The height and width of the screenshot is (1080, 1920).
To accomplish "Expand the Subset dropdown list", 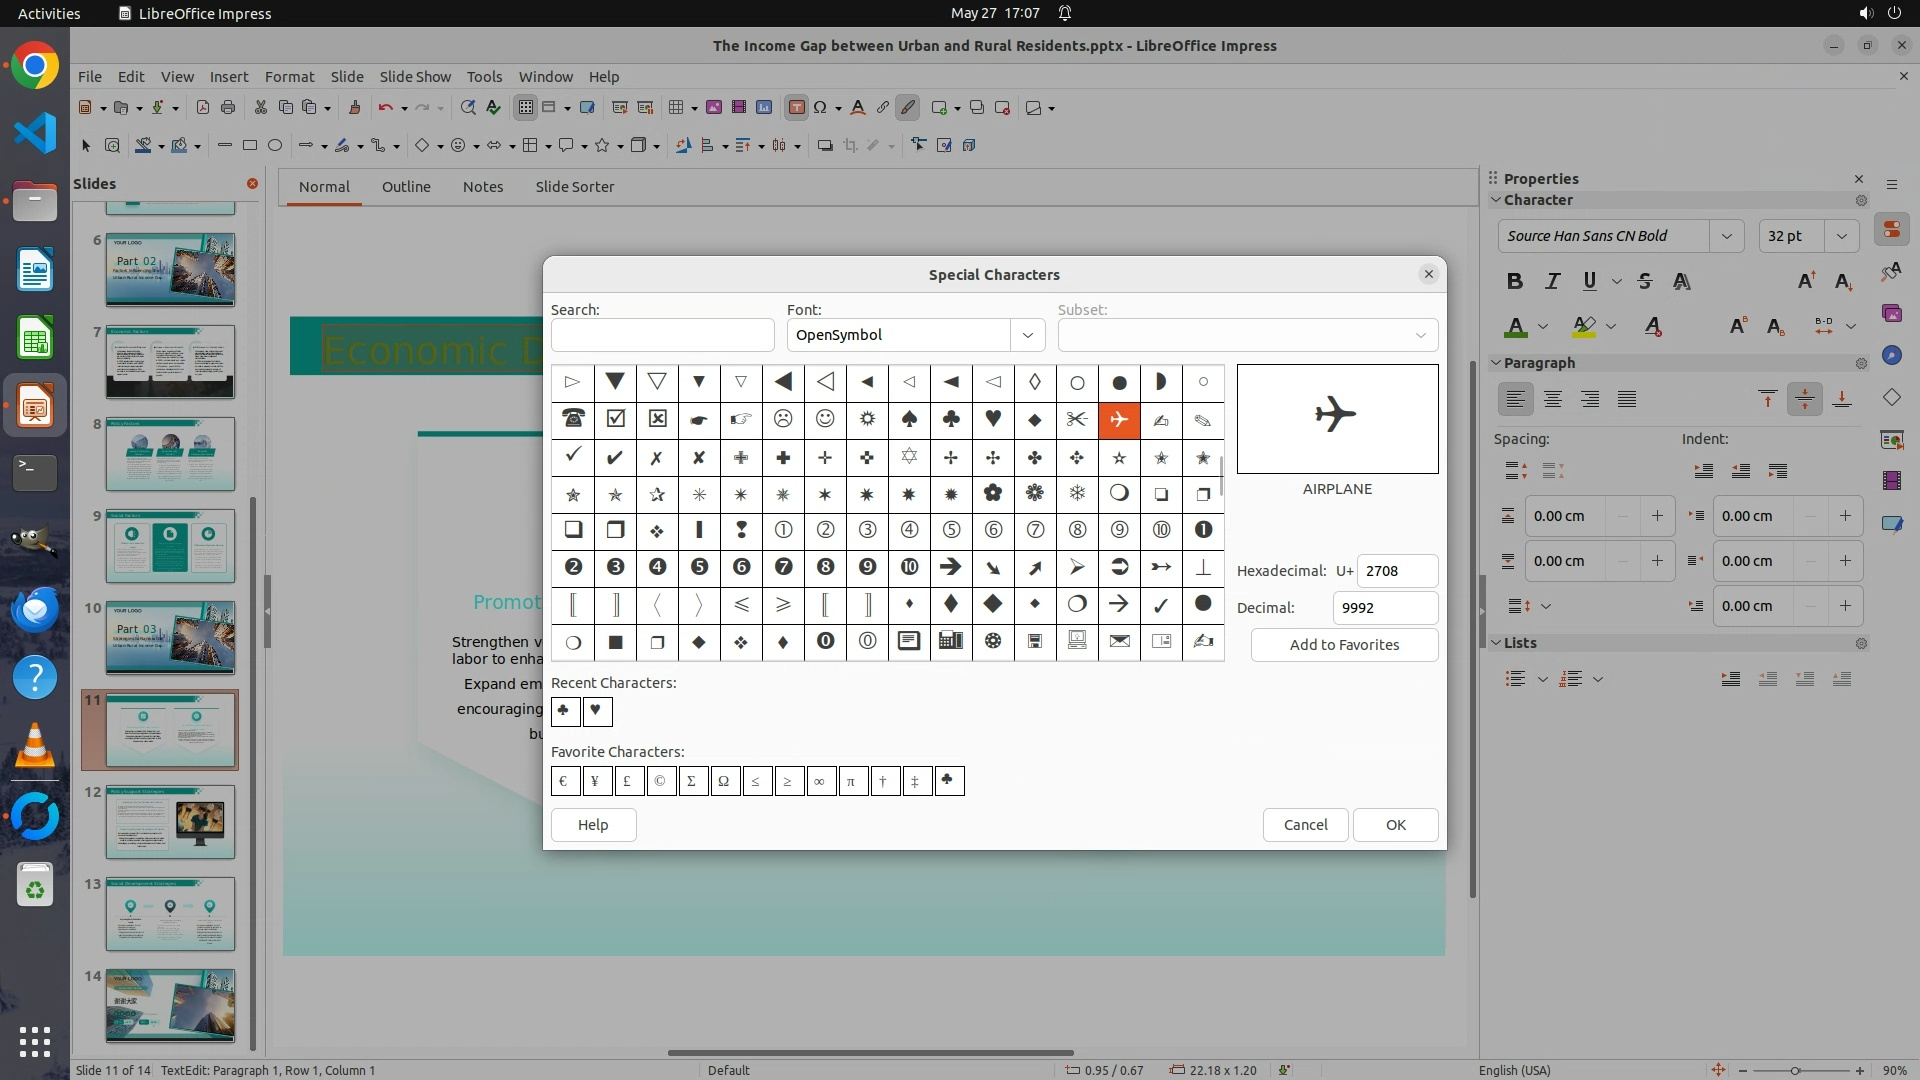I will [1420, 335].
